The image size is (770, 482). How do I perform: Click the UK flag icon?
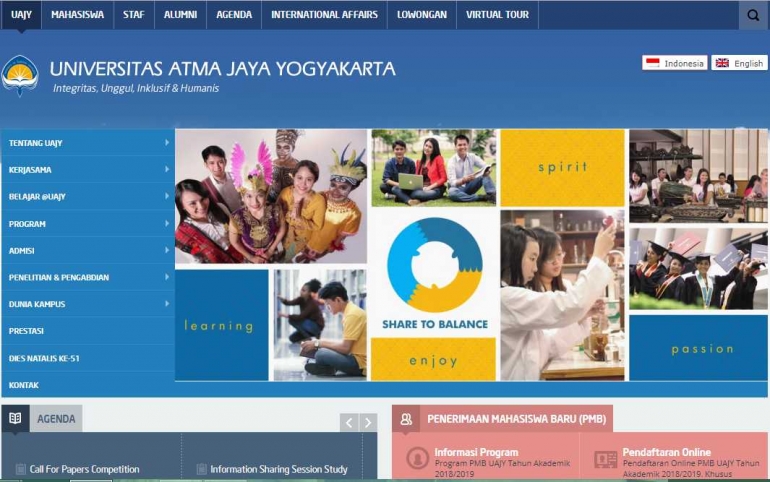click(722, 63)
